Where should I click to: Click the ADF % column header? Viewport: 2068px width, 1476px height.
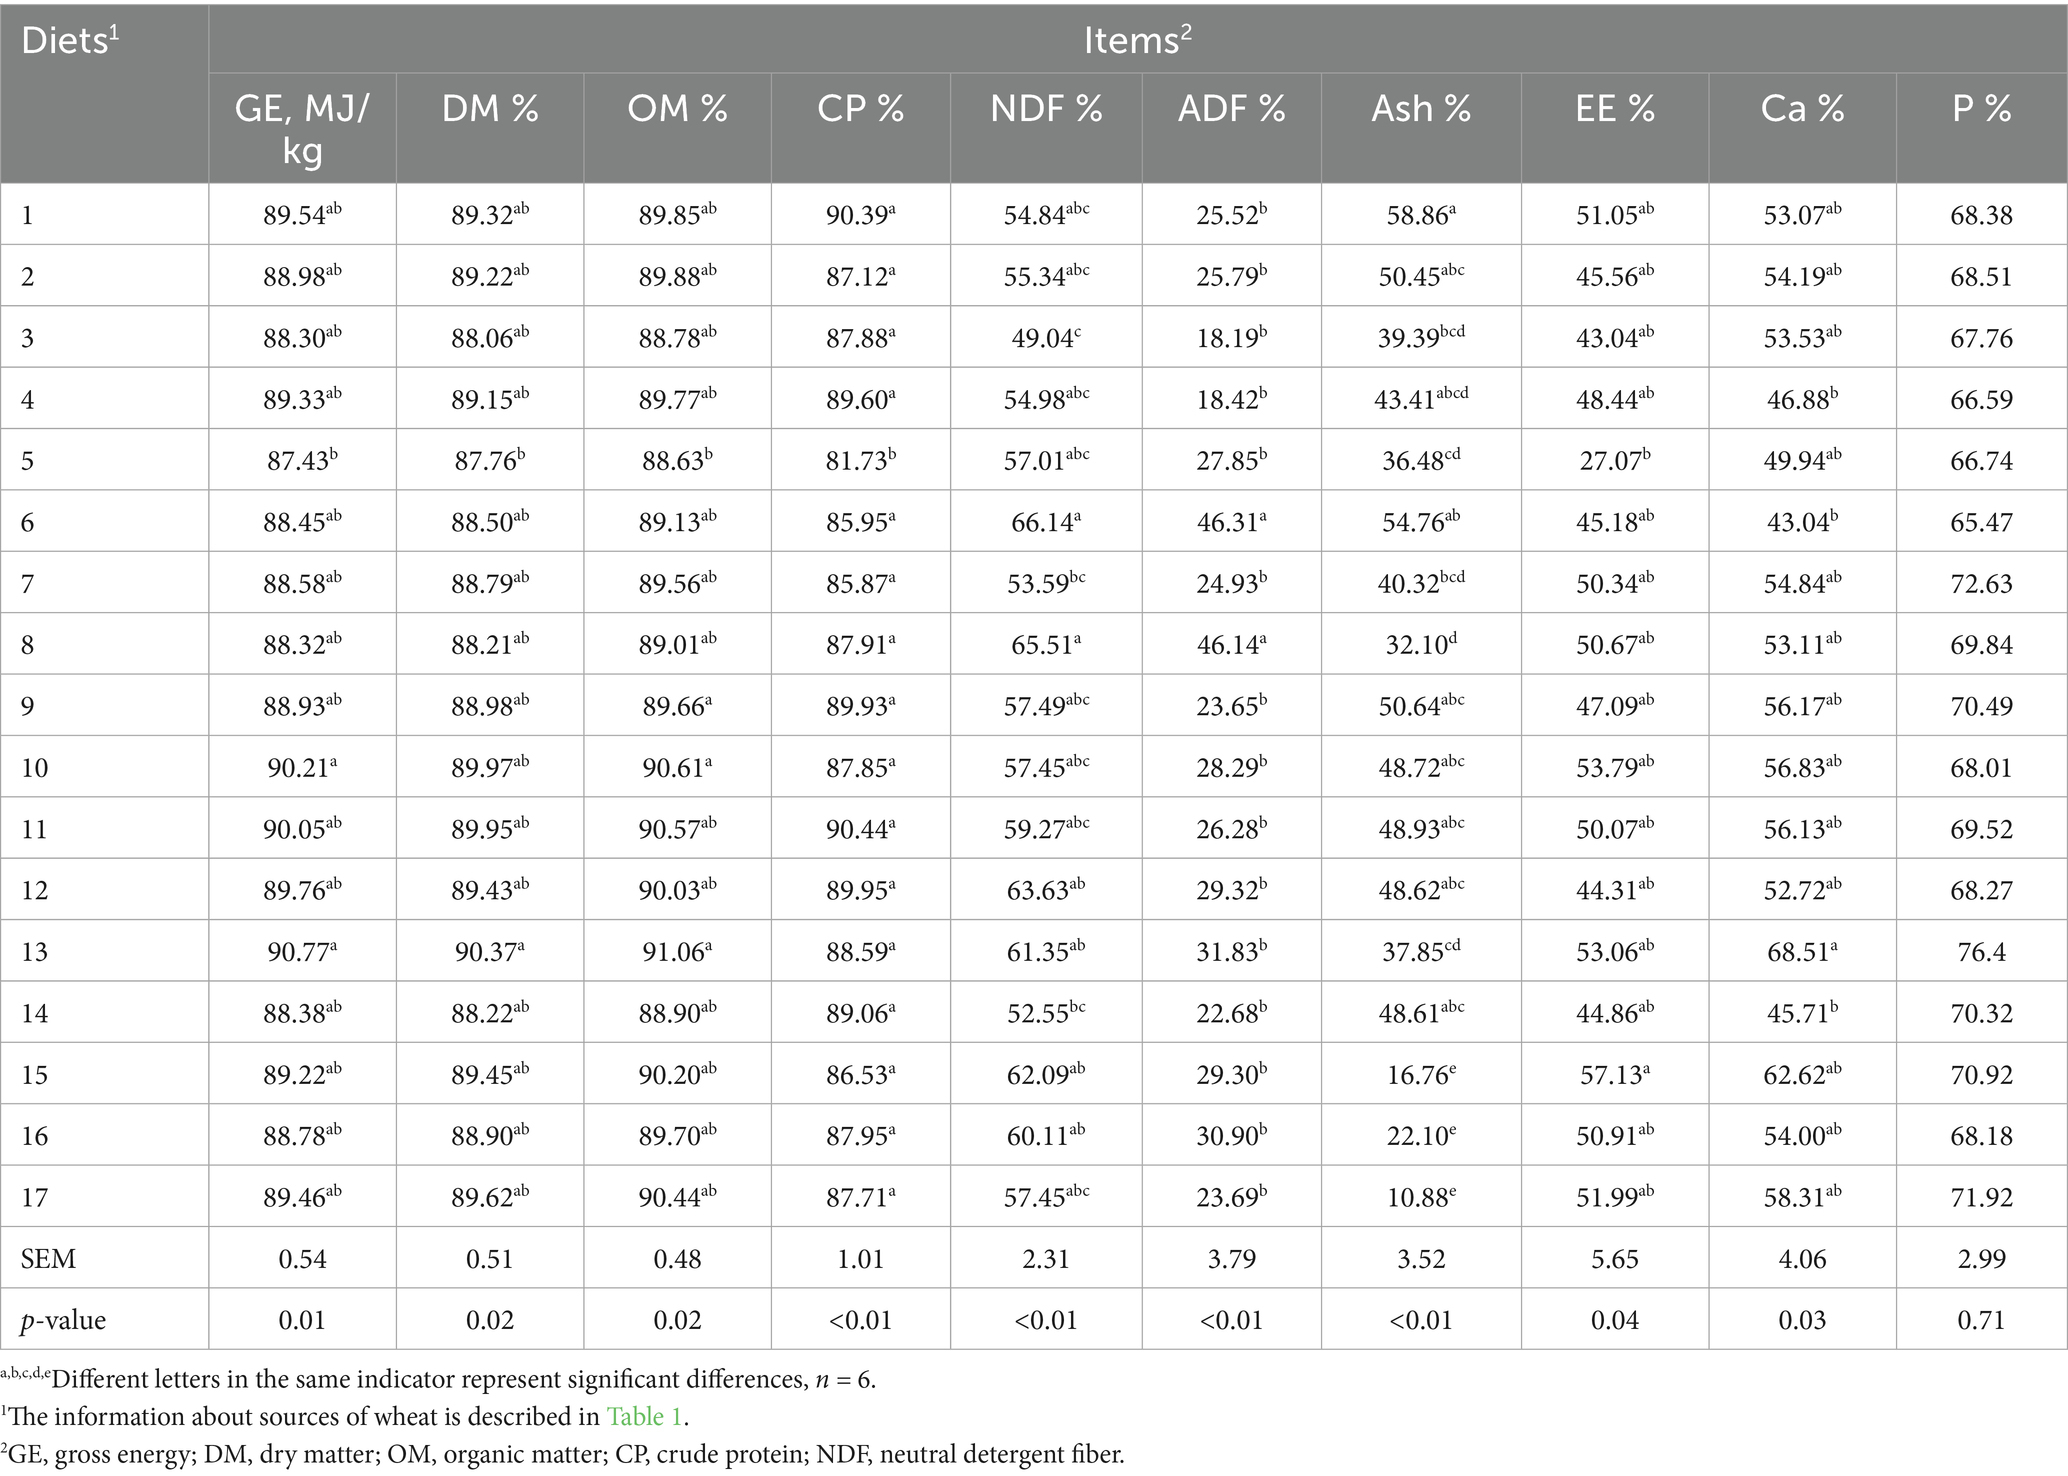point(1231,108)
